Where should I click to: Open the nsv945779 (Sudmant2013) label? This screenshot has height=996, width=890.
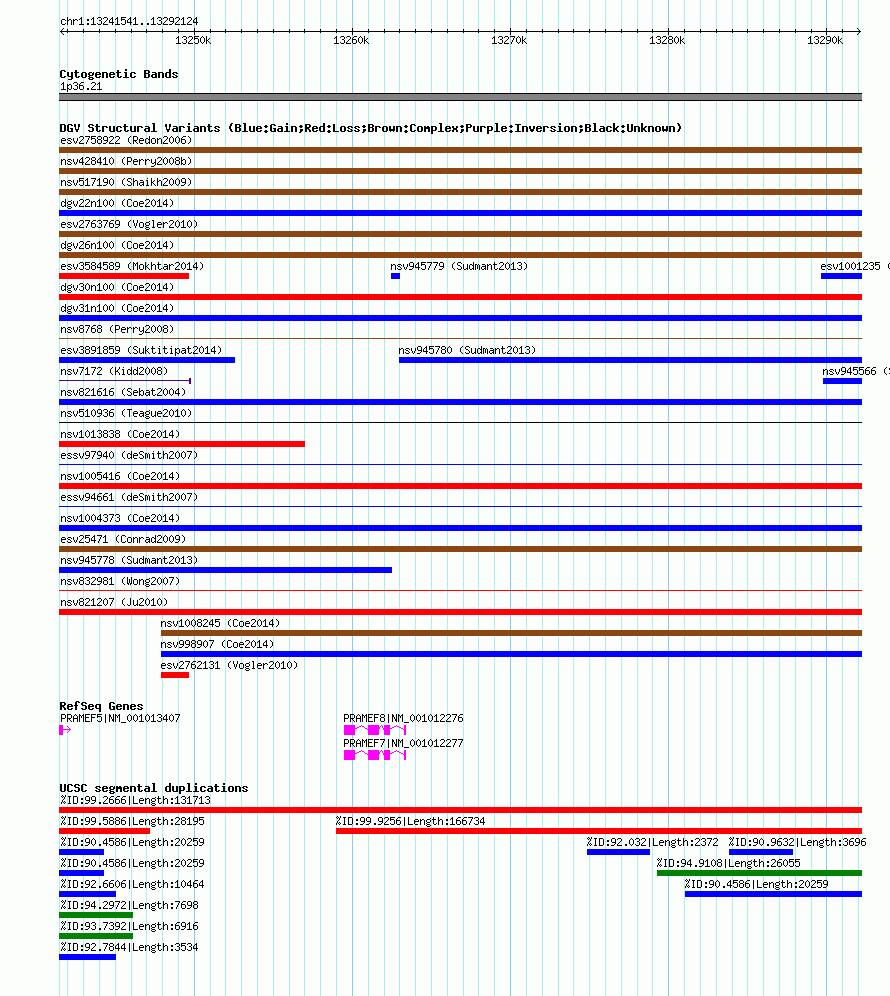[459, 266]
